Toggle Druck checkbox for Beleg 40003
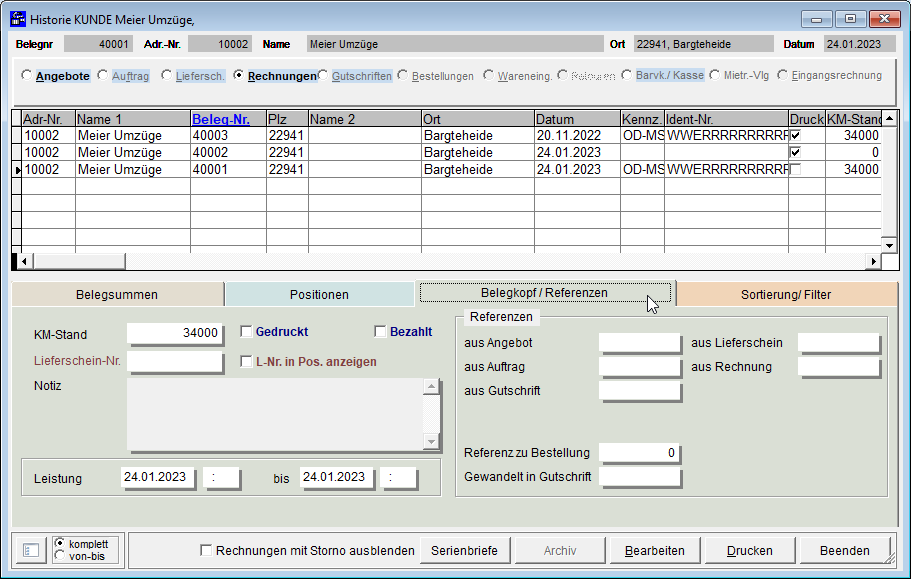 pos(795,135)
